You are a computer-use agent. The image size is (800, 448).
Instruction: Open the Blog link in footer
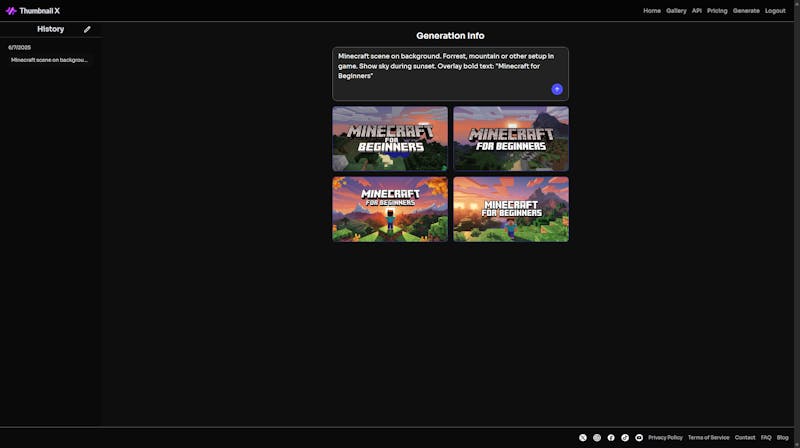point(782,437)
